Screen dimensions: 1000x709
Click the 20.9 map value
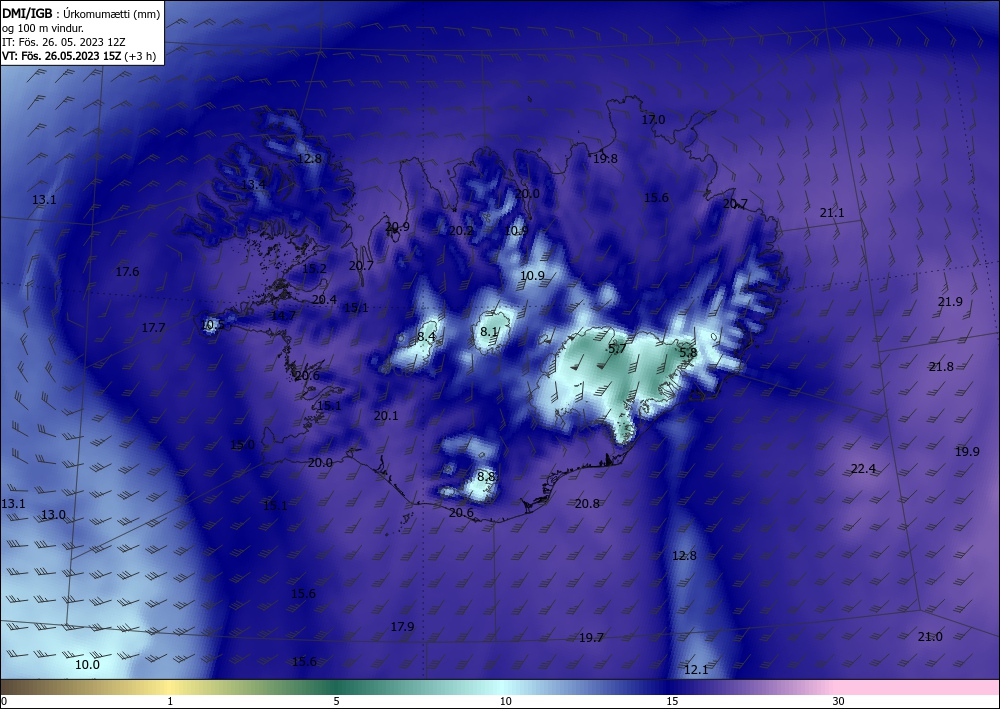point(397,226)
